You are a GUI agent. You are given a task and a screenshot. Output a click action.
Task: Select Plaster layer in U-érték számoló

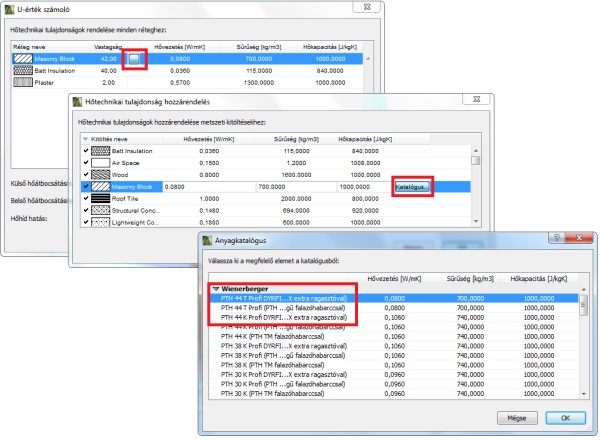(x=188, y=82)
